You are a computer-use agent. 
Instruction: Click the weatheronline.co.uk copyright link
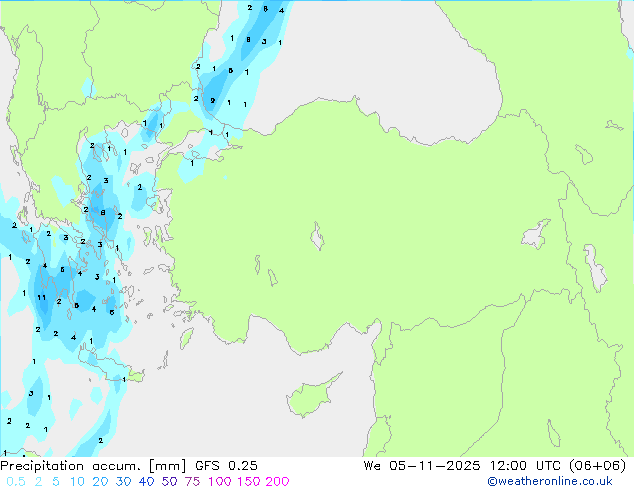[549, 481]
